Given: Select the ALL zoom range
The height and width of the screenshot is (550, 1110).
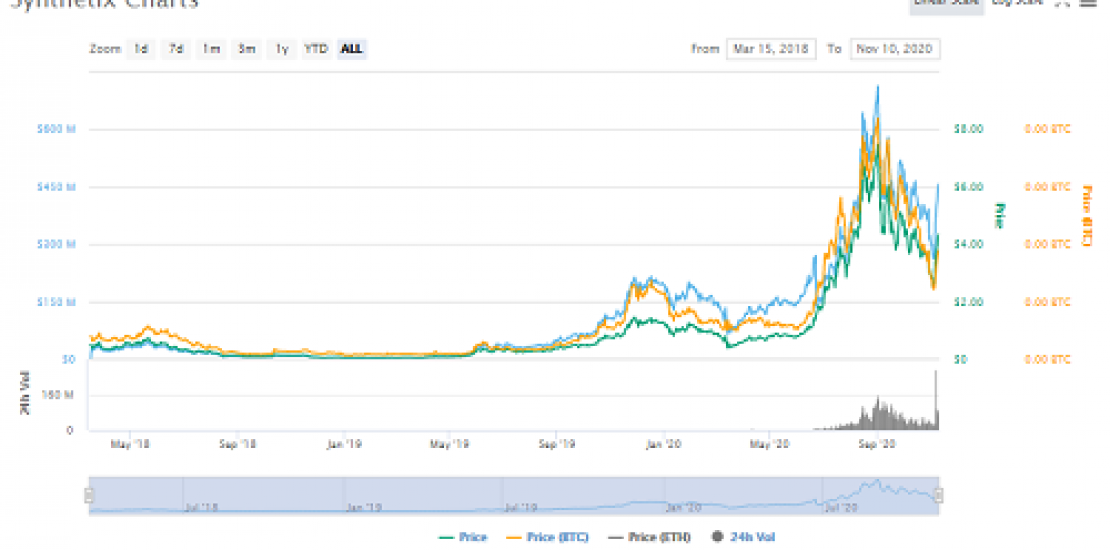Looking at the screenshot, I should [x=351, y=49].
